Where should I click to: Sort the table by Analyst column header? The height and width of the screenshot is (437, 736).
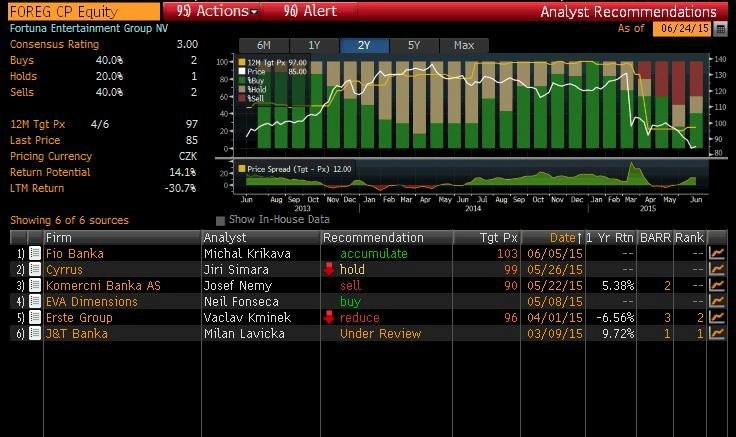[x=261, y=238]
